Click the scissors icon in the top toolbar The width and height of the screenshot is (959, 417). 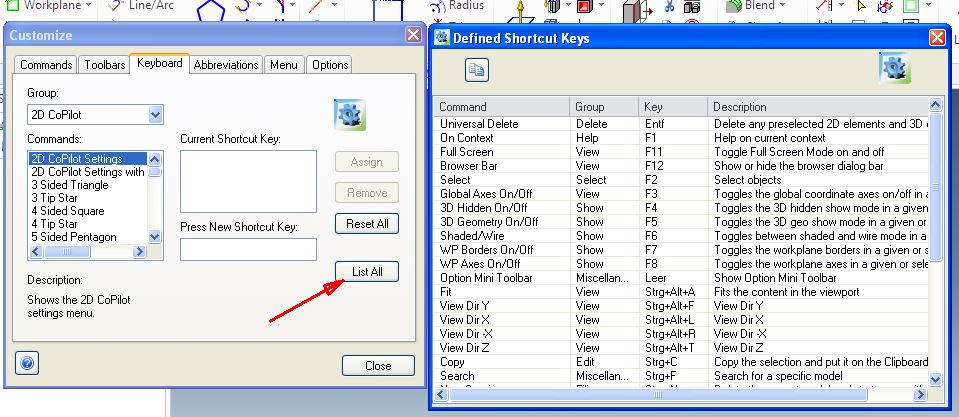coord(668,7)
